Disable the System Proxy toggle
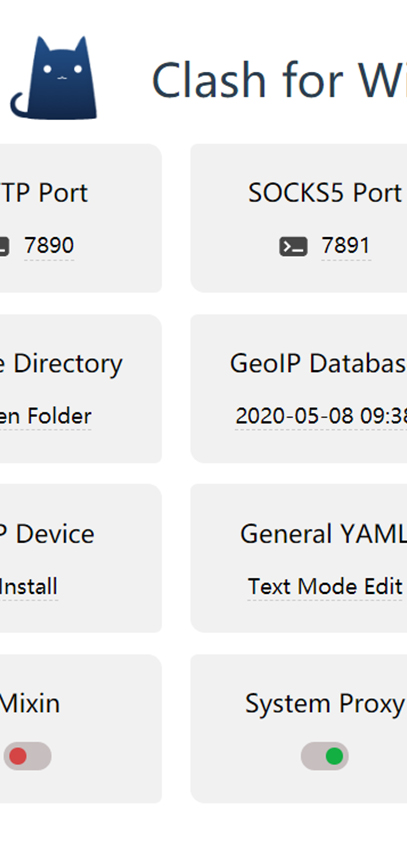 point(325,756)
